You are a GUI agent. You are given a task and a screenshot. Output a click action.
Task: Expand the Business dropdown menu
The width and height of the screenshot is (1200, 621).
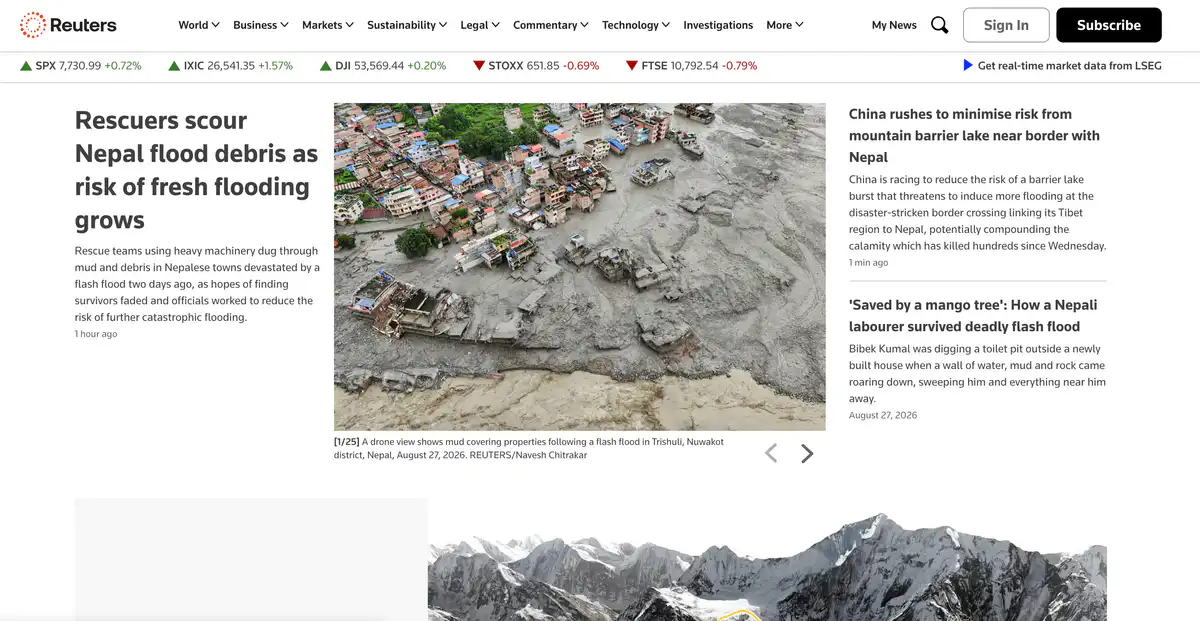coord(261,25)
